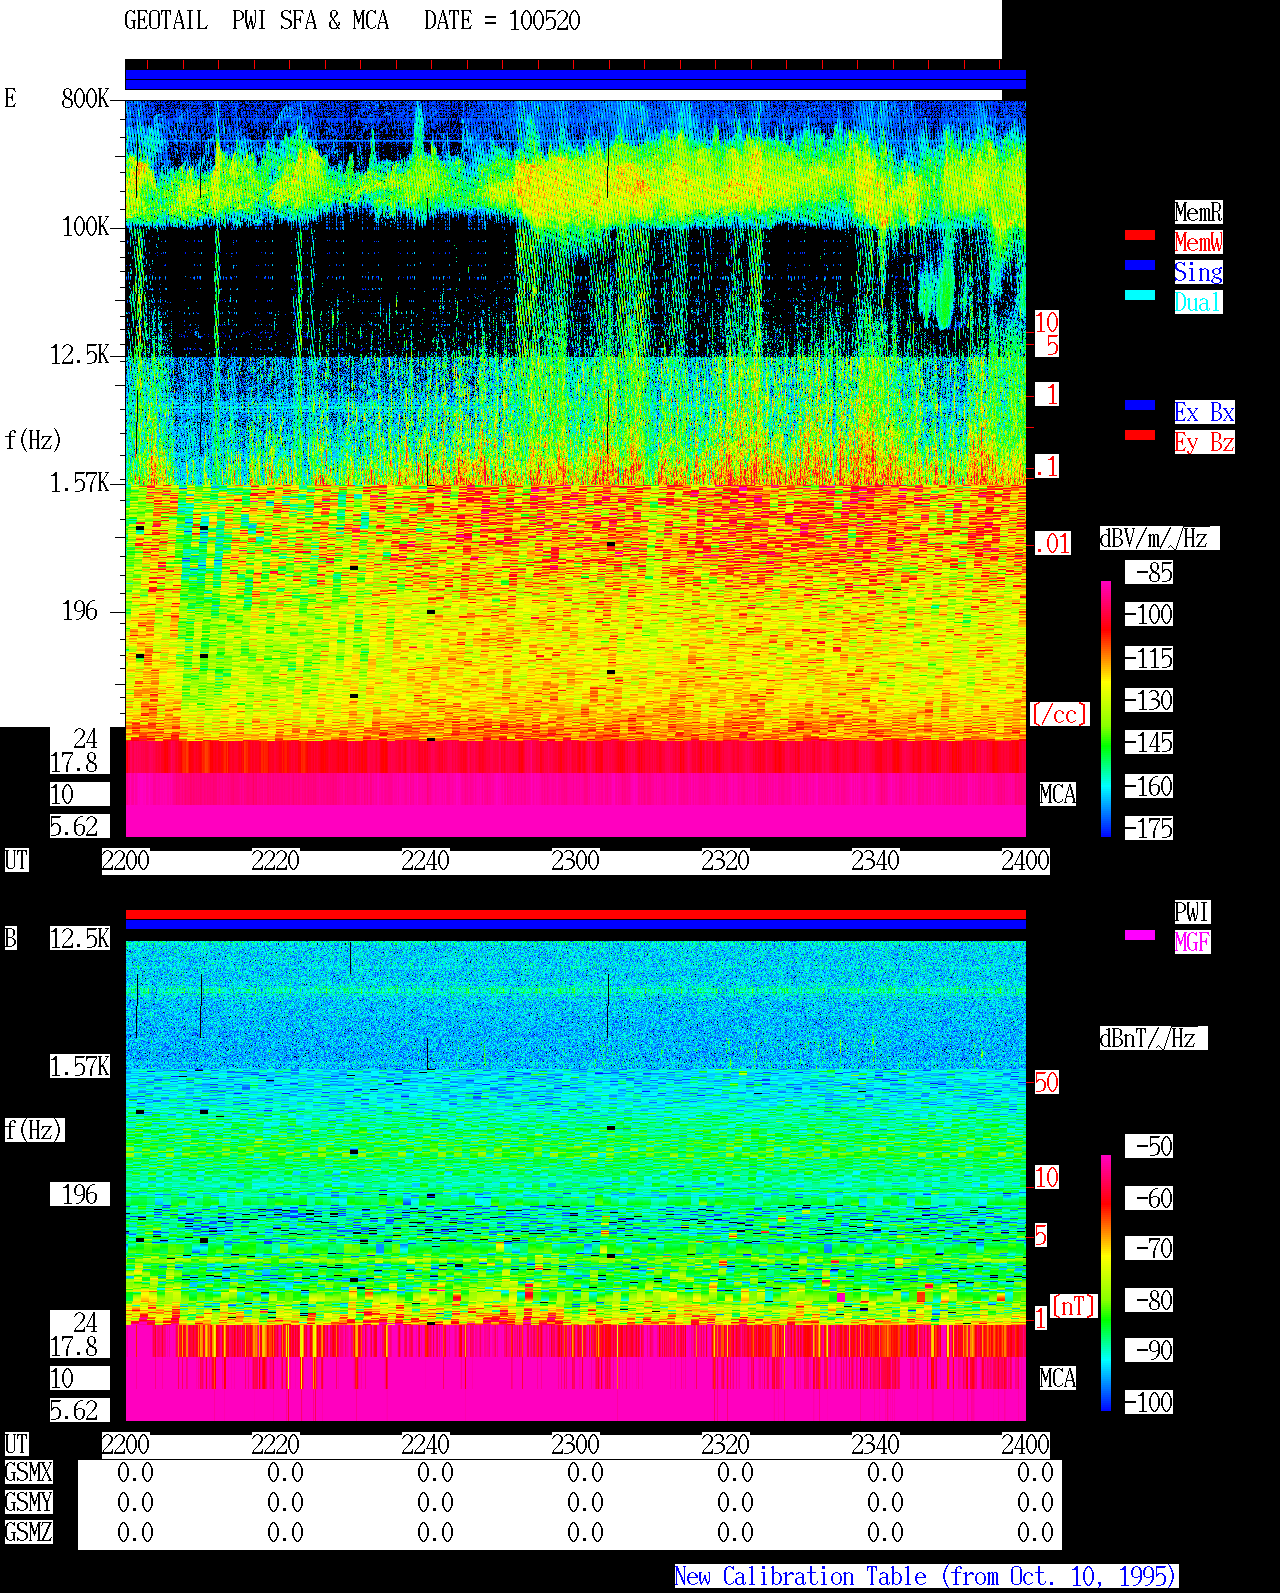Click the 2300 UT tick on the upper axis
Screen dimensions: 1280x1593
point(575,860)
